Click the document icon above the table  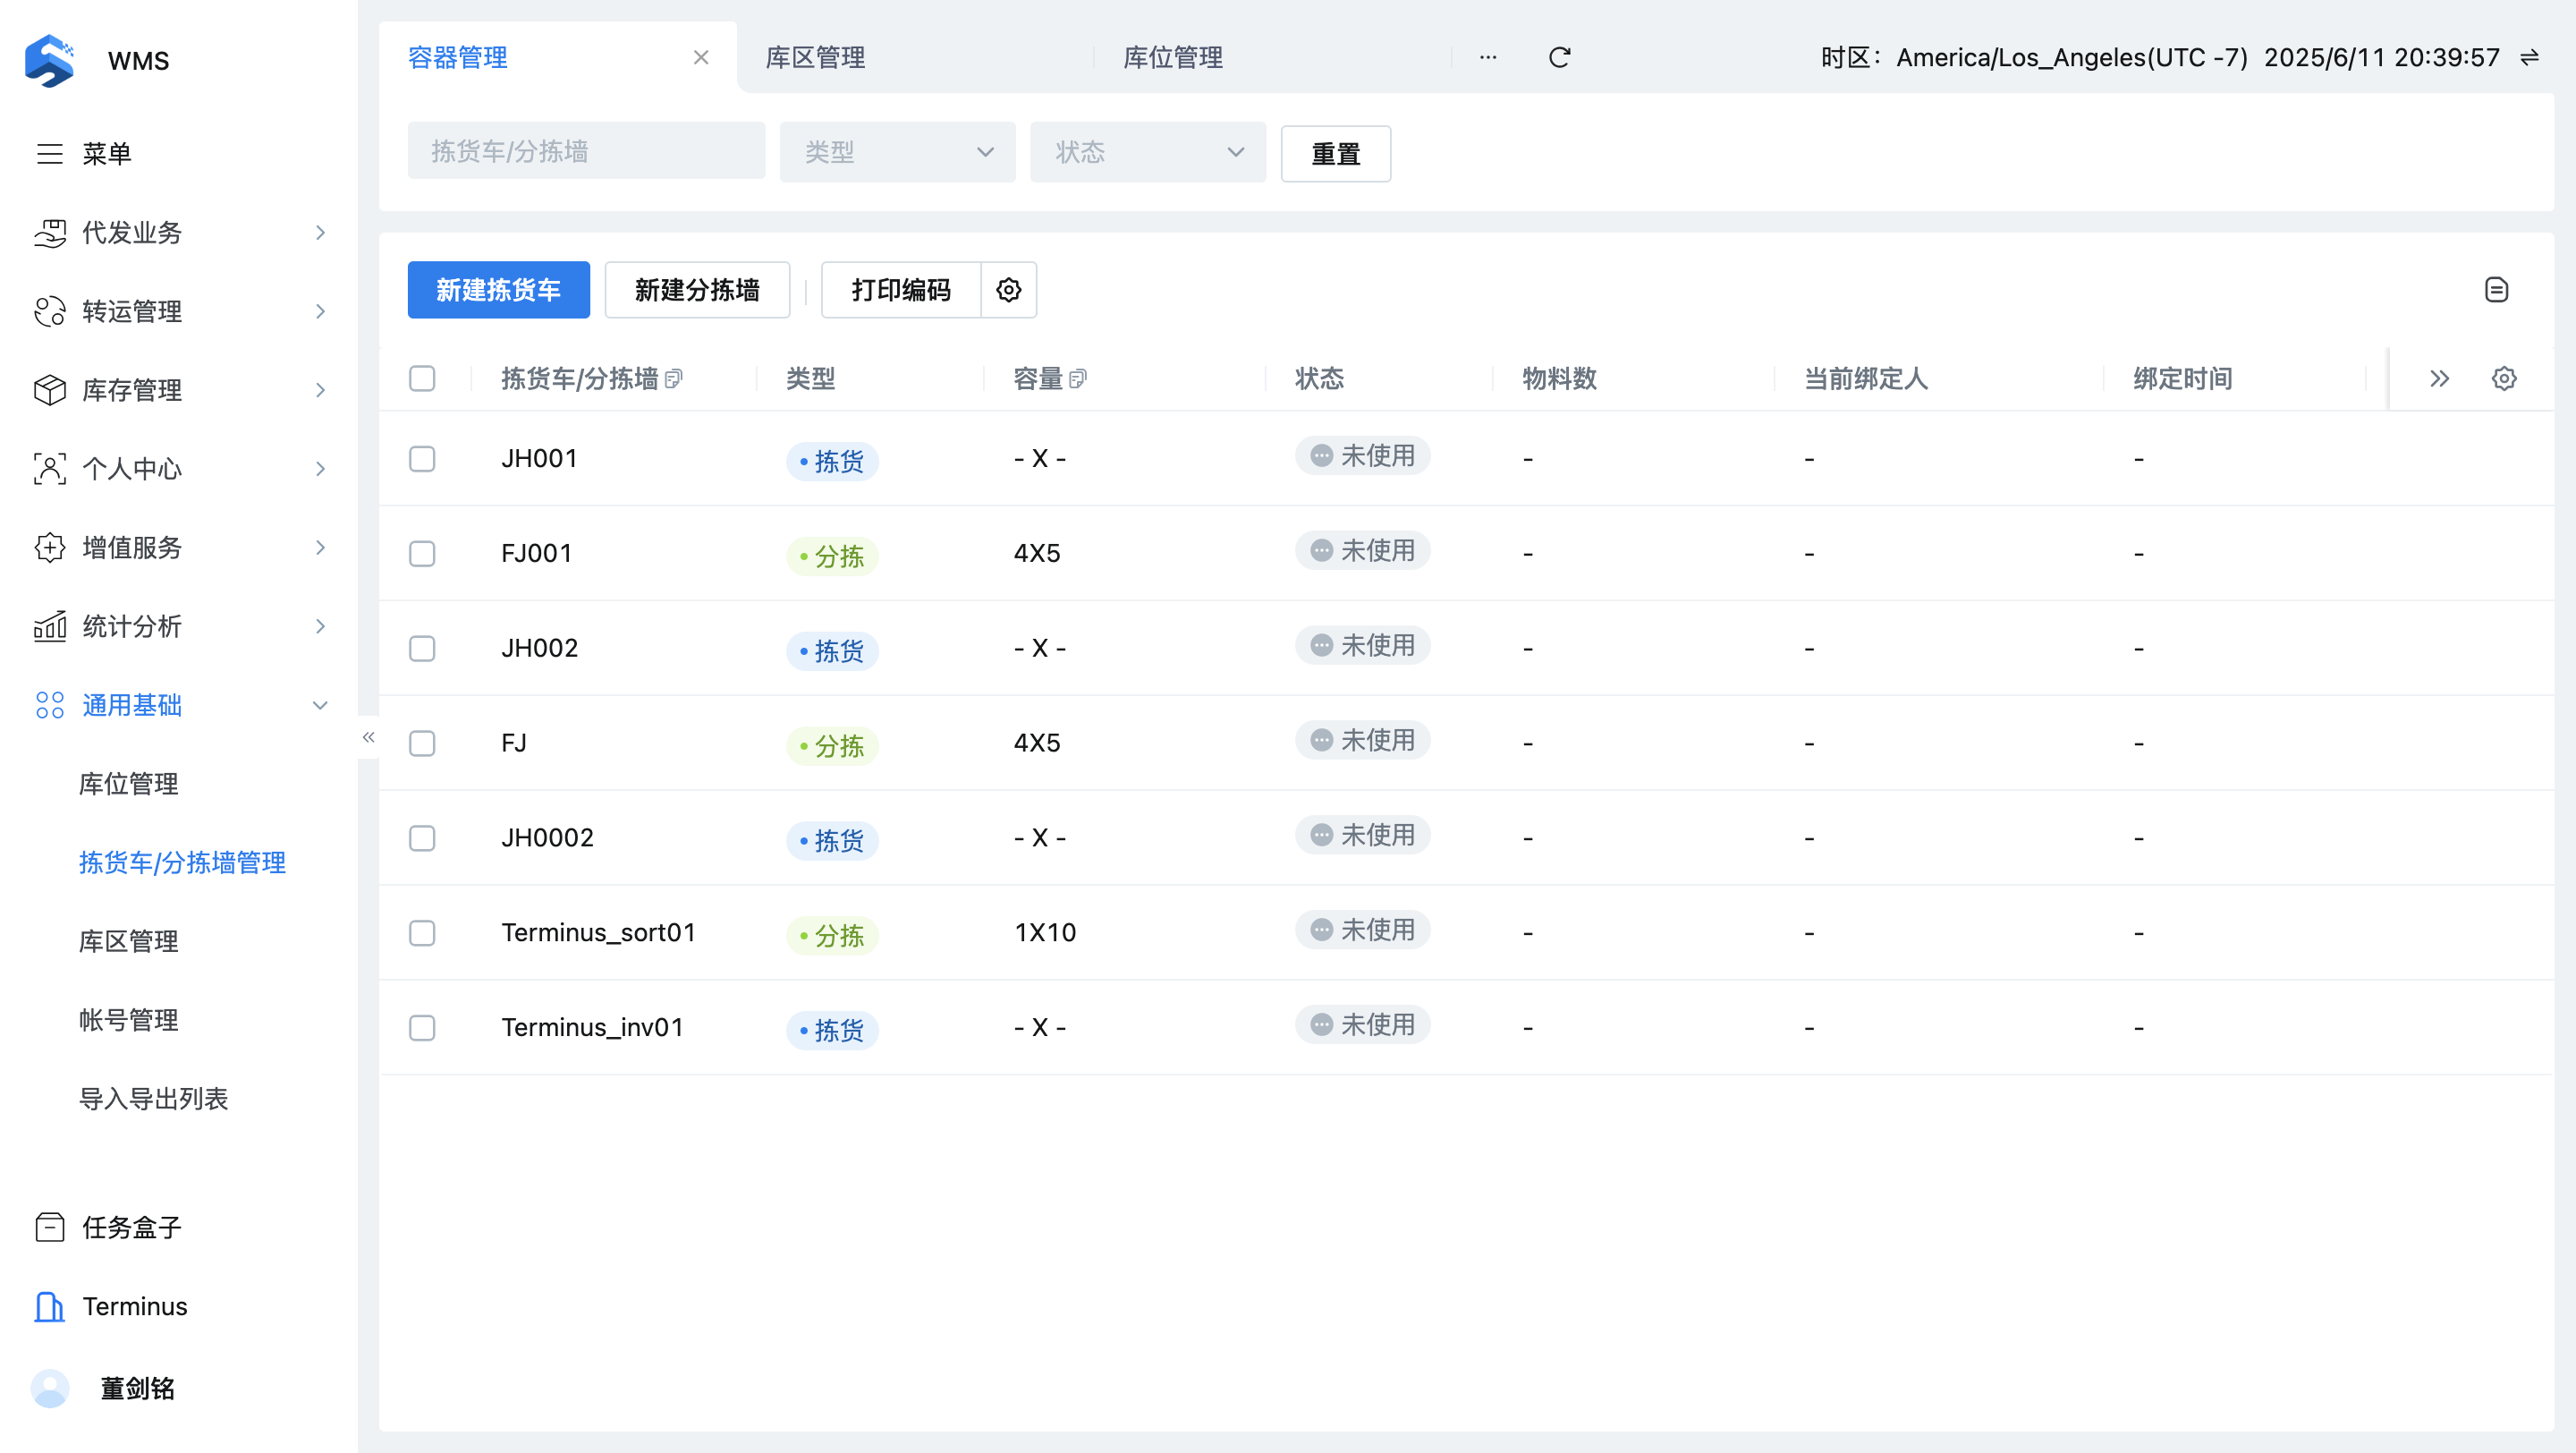[x=2496, y=290]
